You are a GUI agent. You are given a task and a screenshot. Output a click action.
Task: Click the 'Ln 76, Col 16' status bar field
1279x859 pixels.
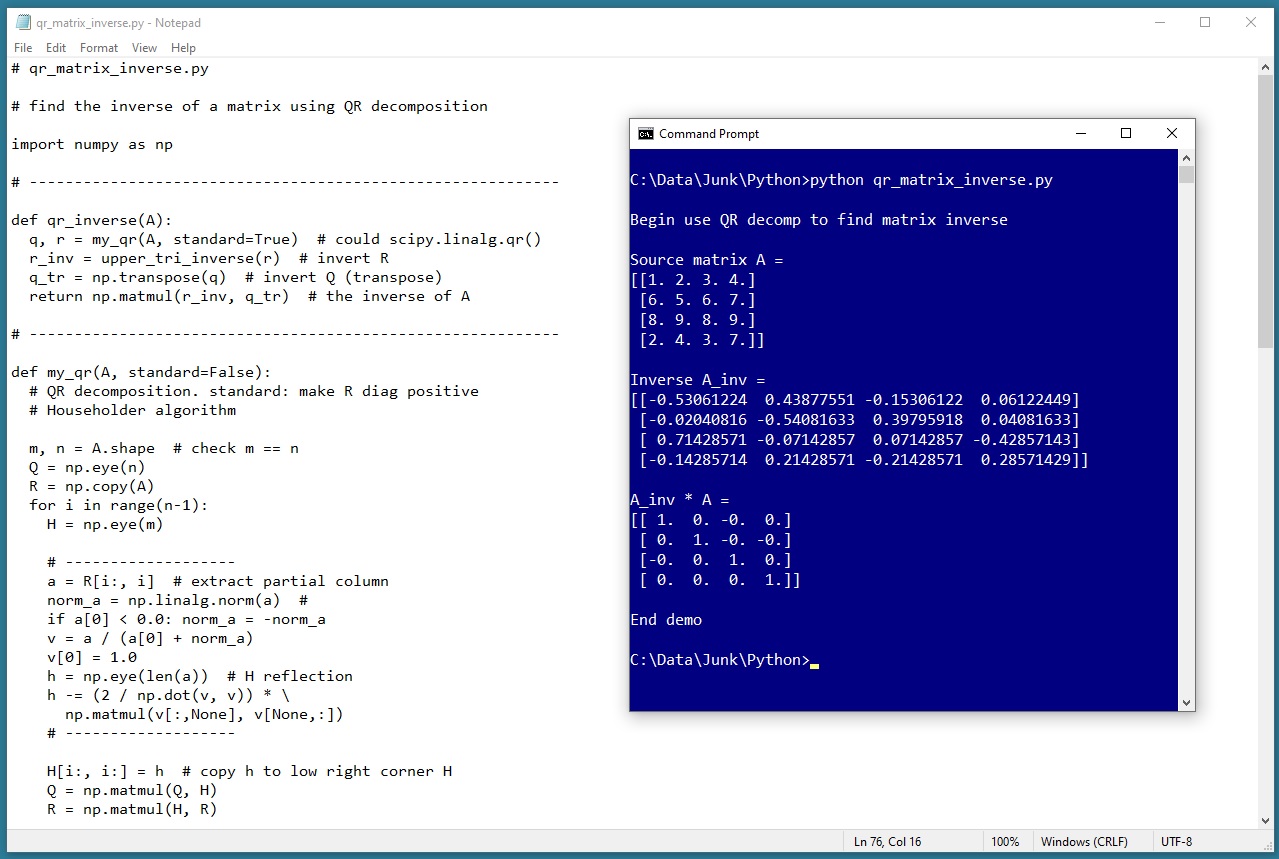[x=888, y=842]
